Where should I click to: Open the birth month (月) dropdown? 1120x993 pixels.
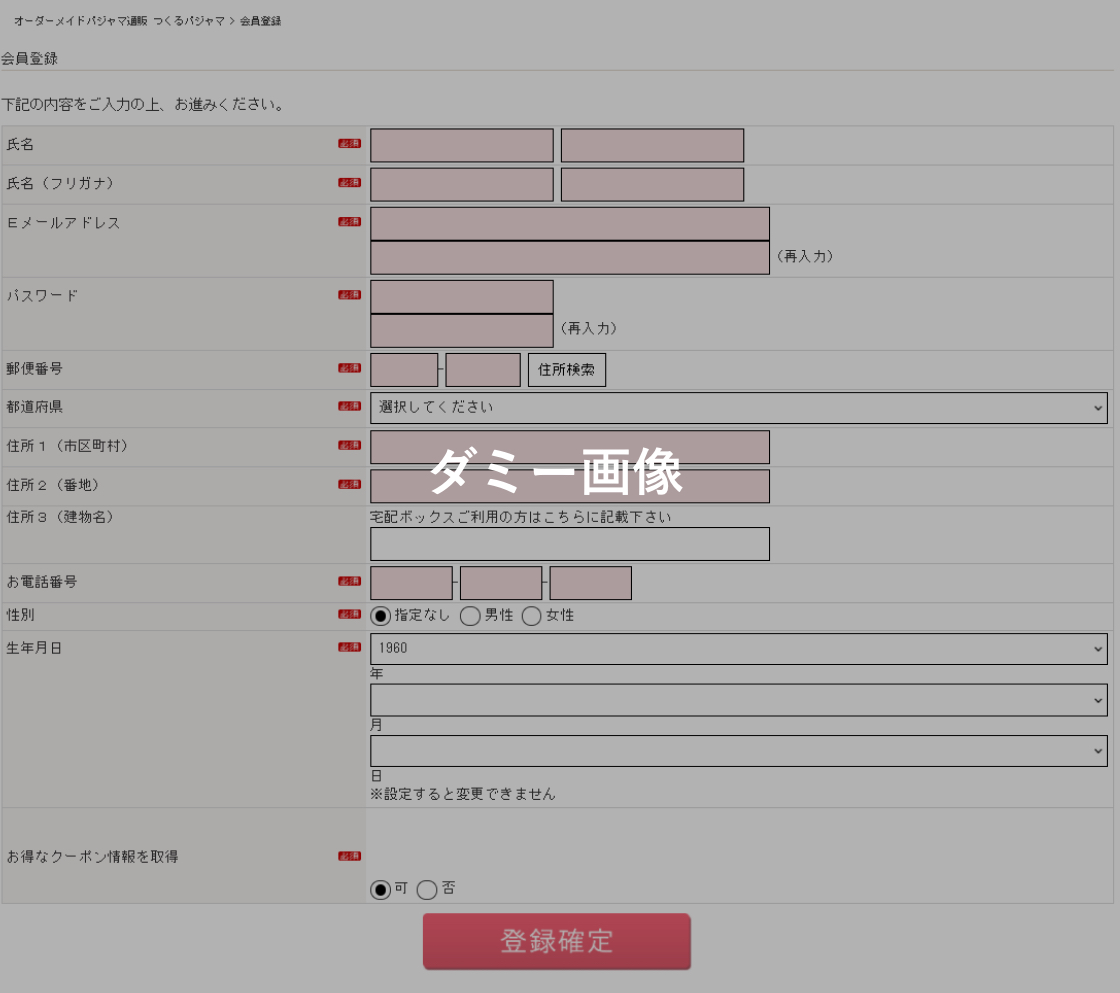click(x=738, y=700)
